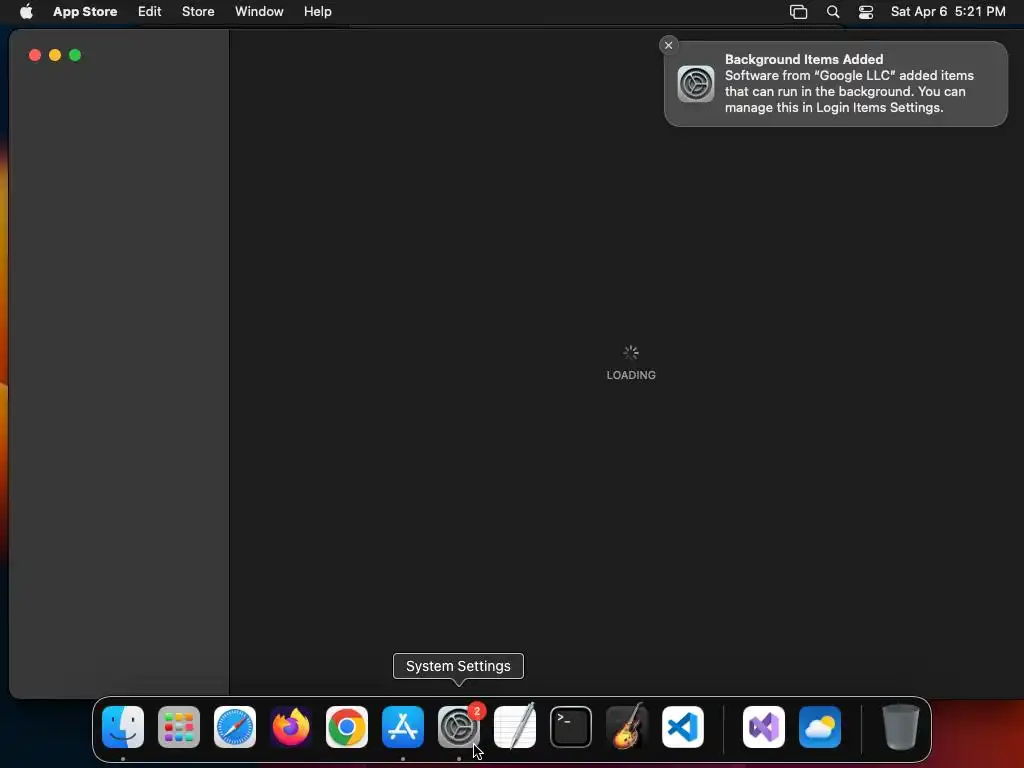Click the App Store Dock icon
Screen dimensions: 1024x768
pos(403,727)
